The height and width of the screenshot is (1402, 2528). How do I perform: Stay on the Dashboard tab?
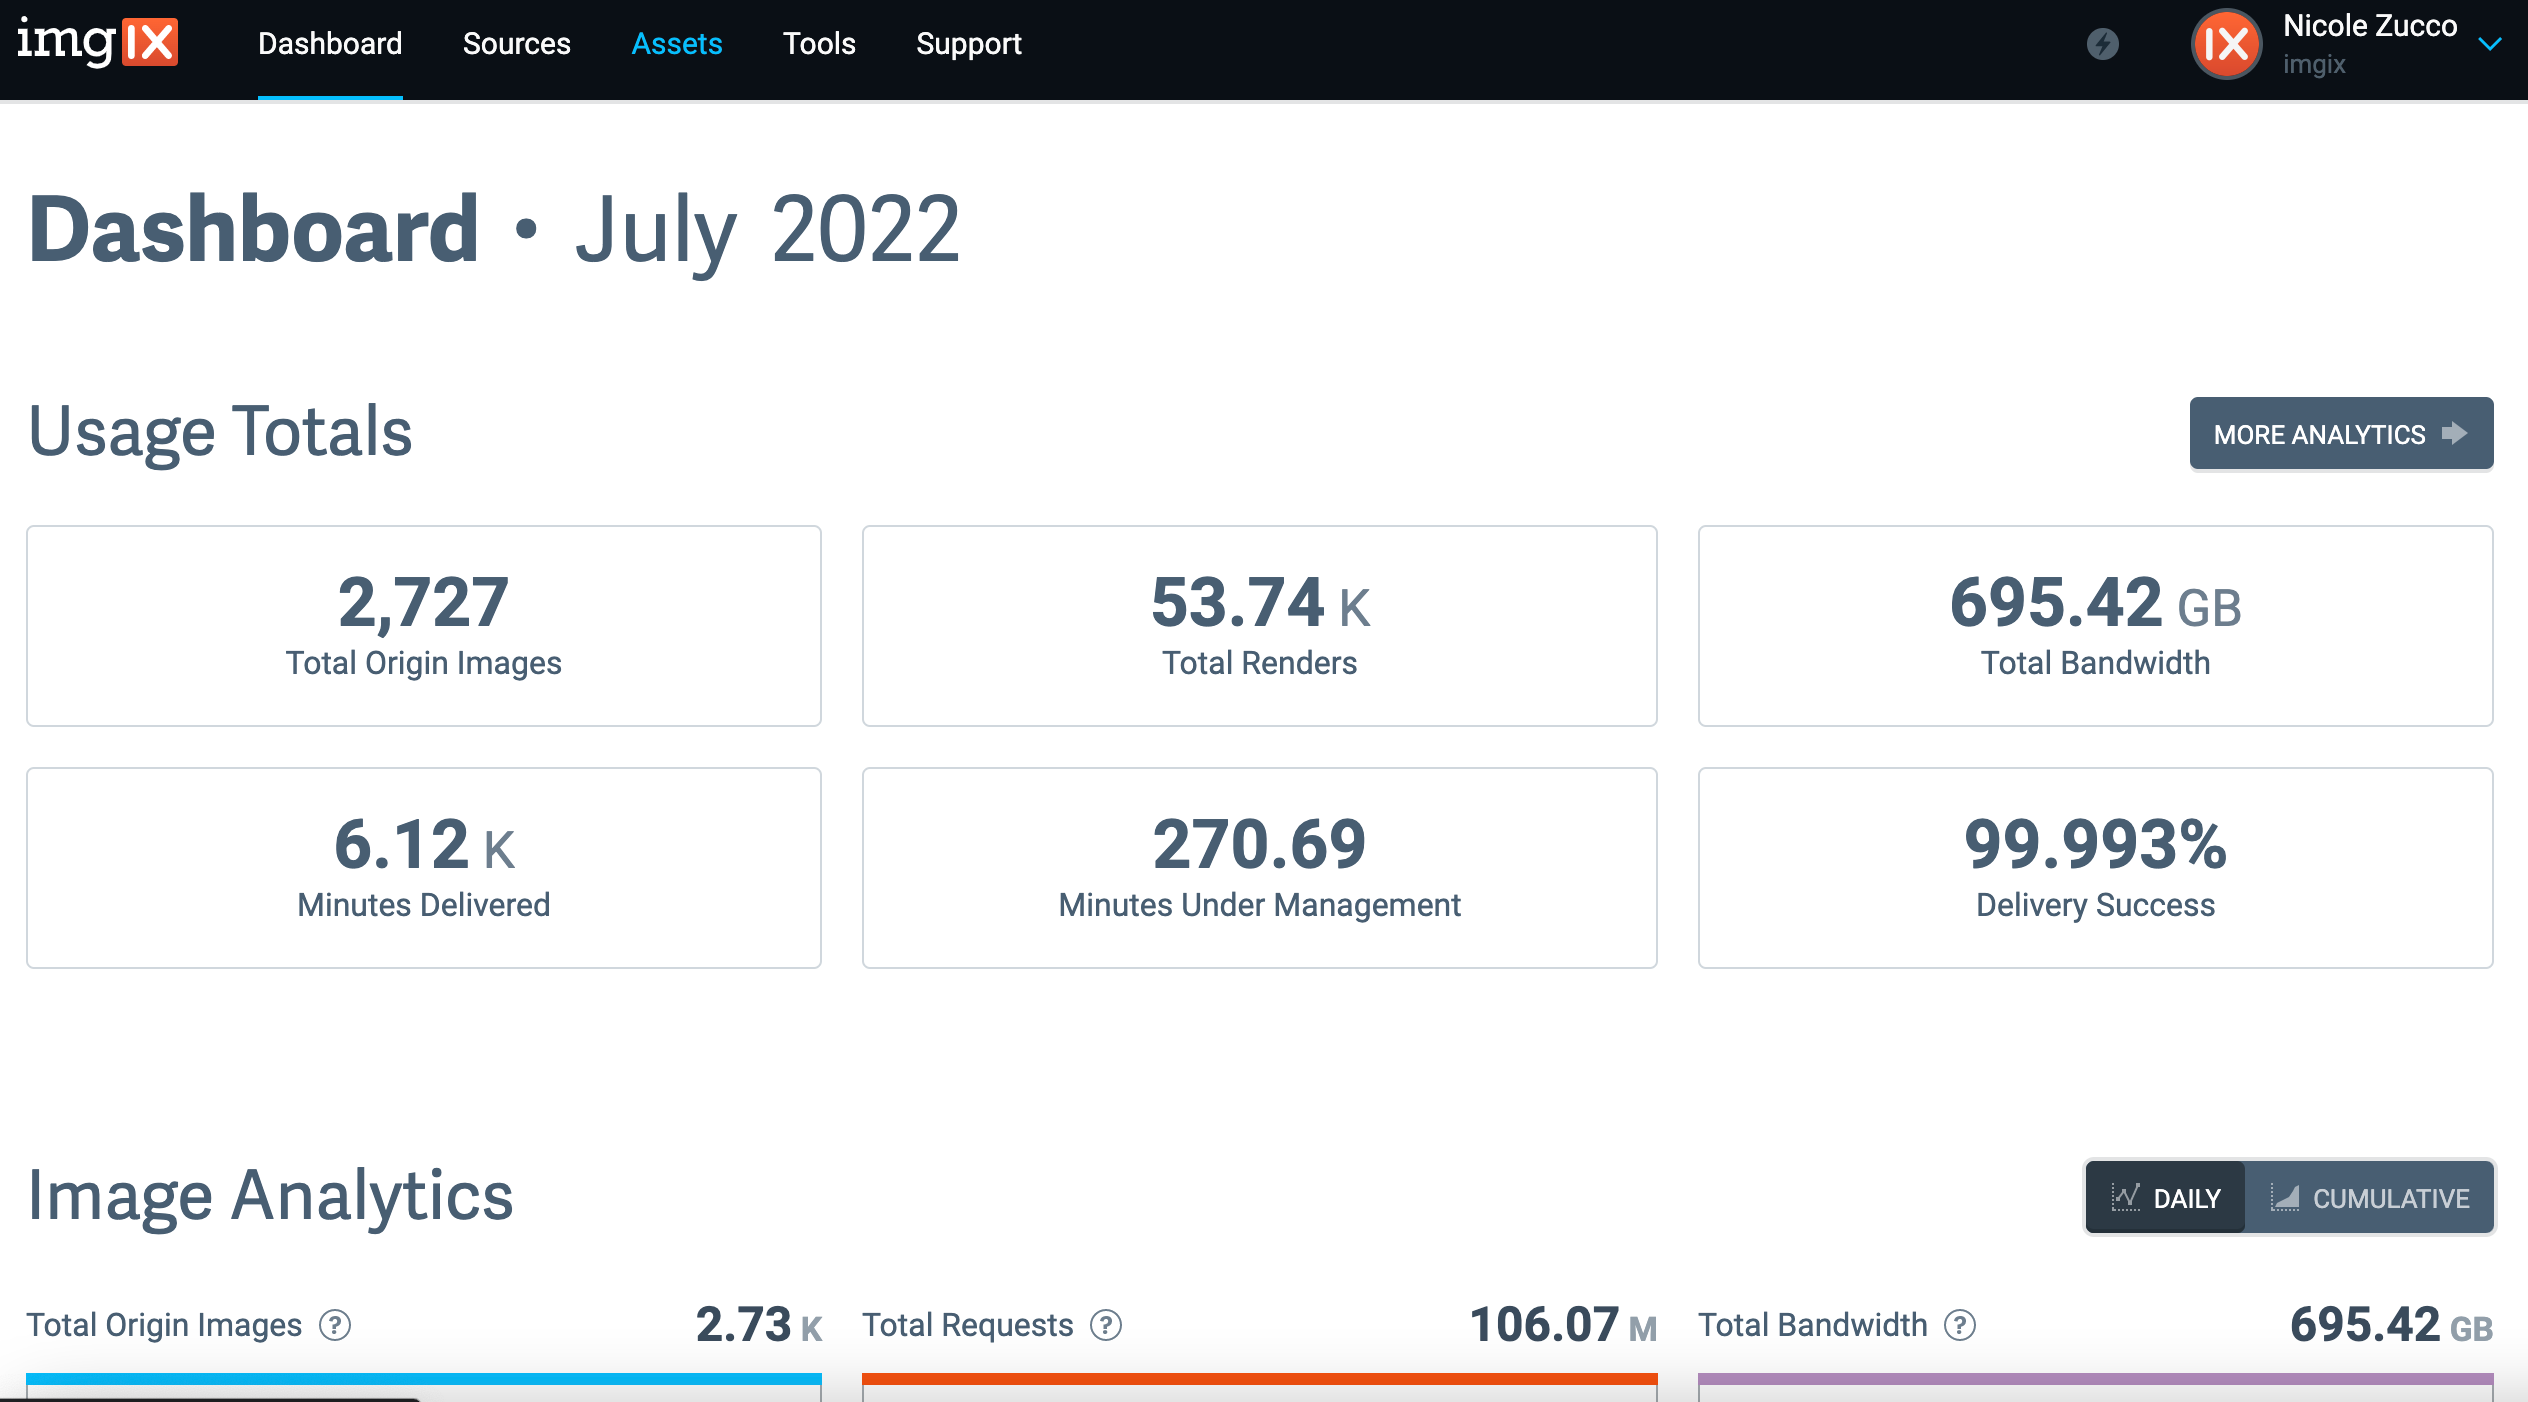point(329,44)
